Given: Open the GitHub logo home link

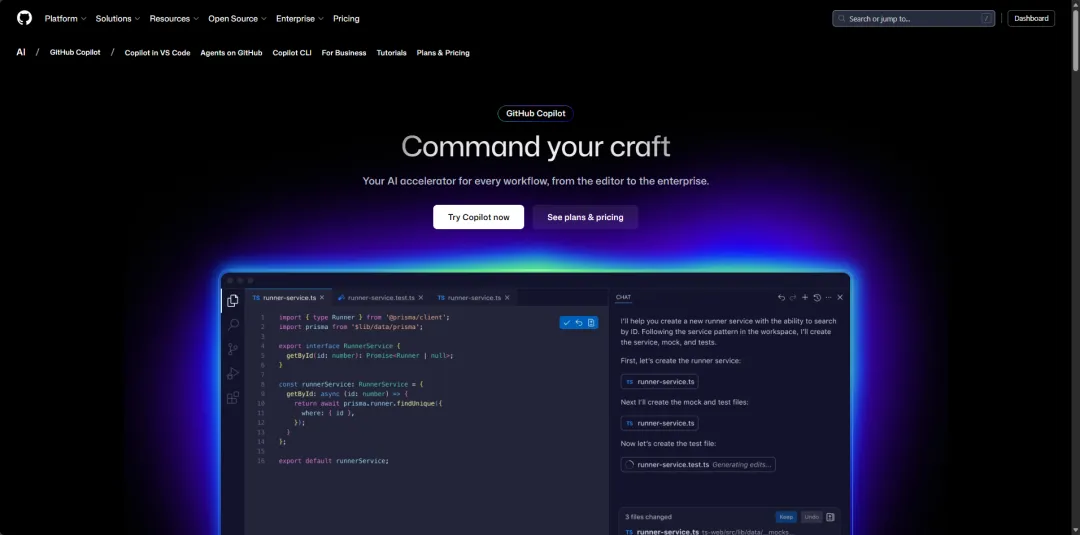Looking at the screenshot, I should [24, 19].
